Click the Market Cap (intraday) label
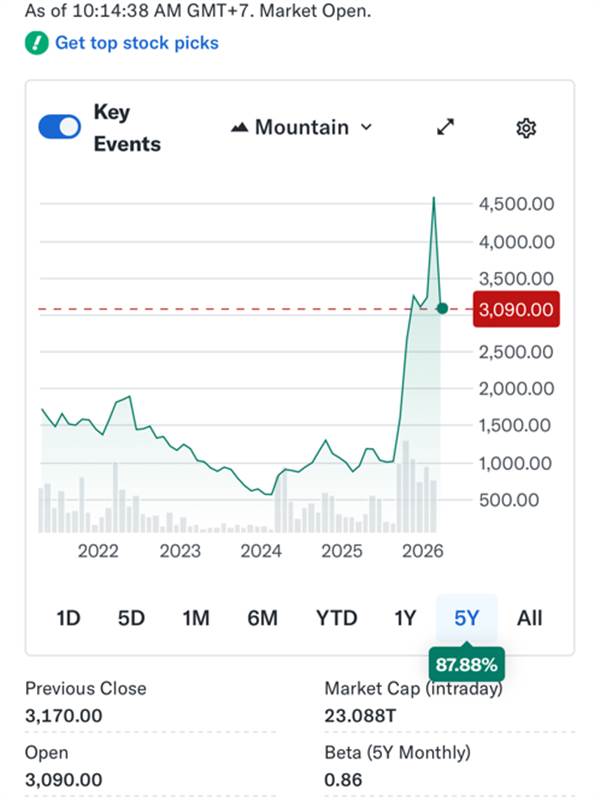This screenshot has width=600, height=800. pyautogui.click(x=413, y=688)
